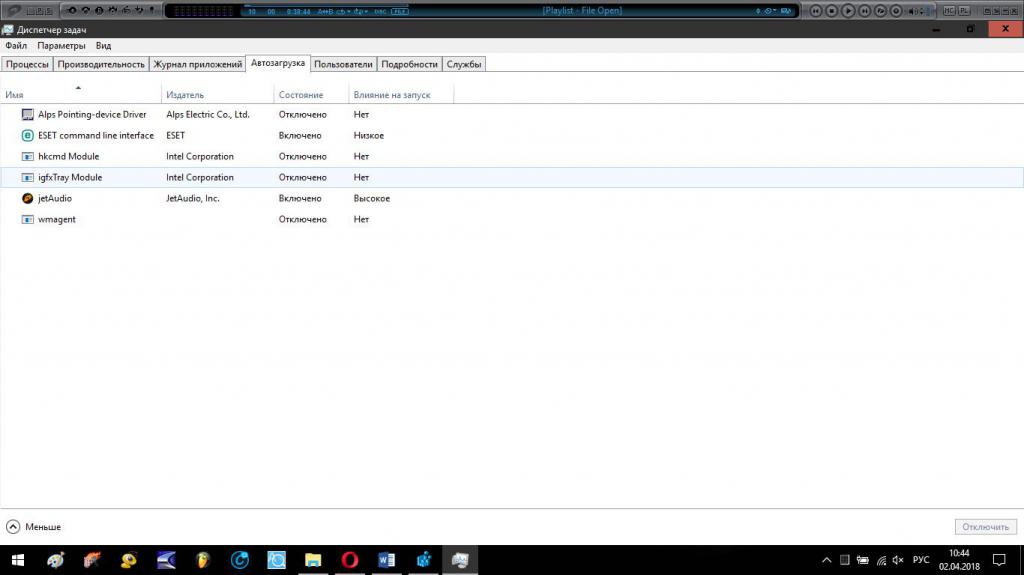Switch to the Процессы tab
Screen dimensions: 1024x575
[27, 64]
